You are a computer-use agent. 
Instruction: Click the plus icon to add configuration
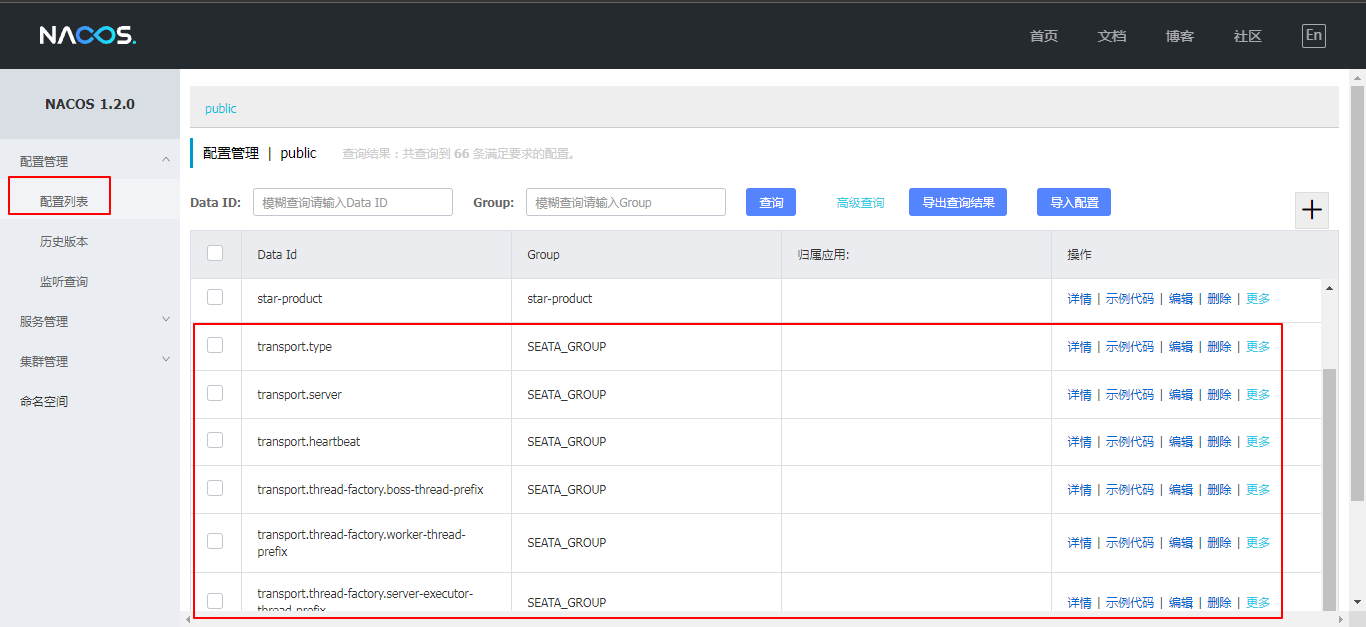[1312, 210]
